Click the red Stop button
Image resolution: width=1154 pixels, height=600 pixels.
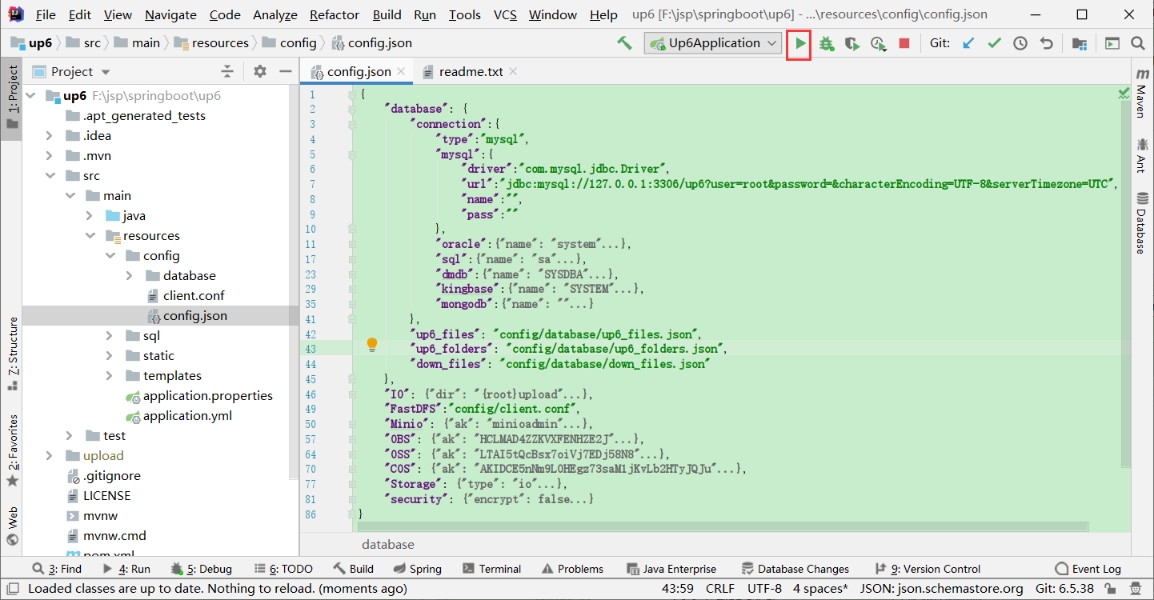click(x=904, y=44)
